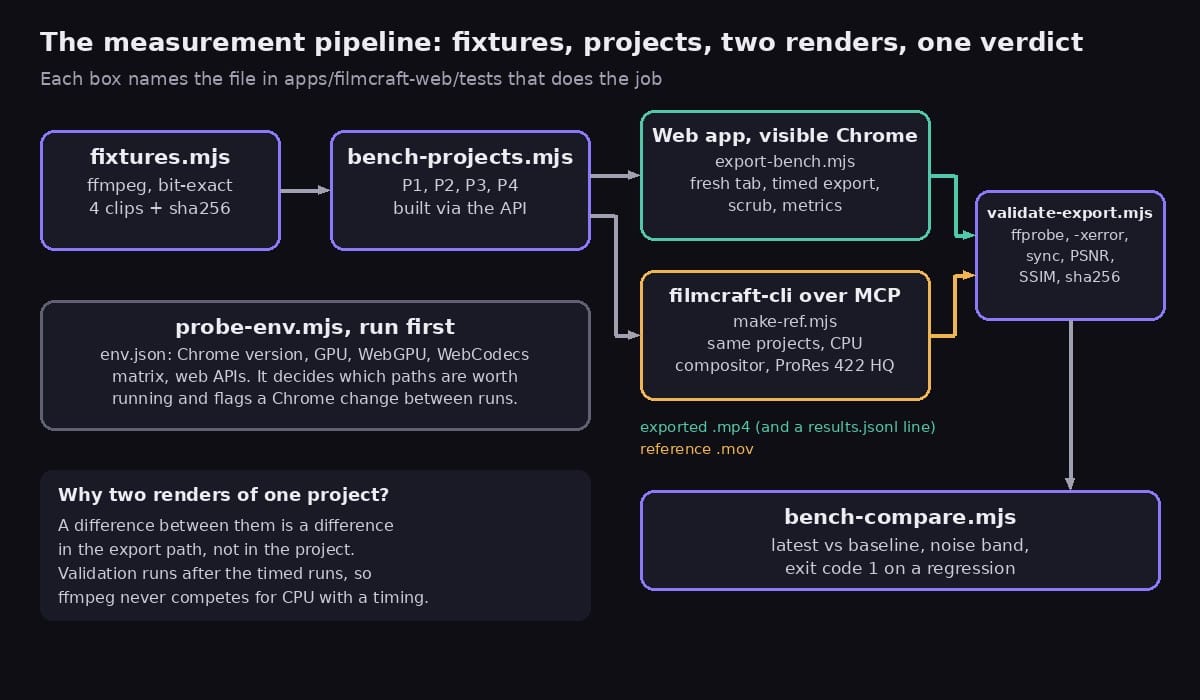The image size is (1200, 700).
Task: Select the bench-projects.mjs heading
Action: [x=460, y=157]
